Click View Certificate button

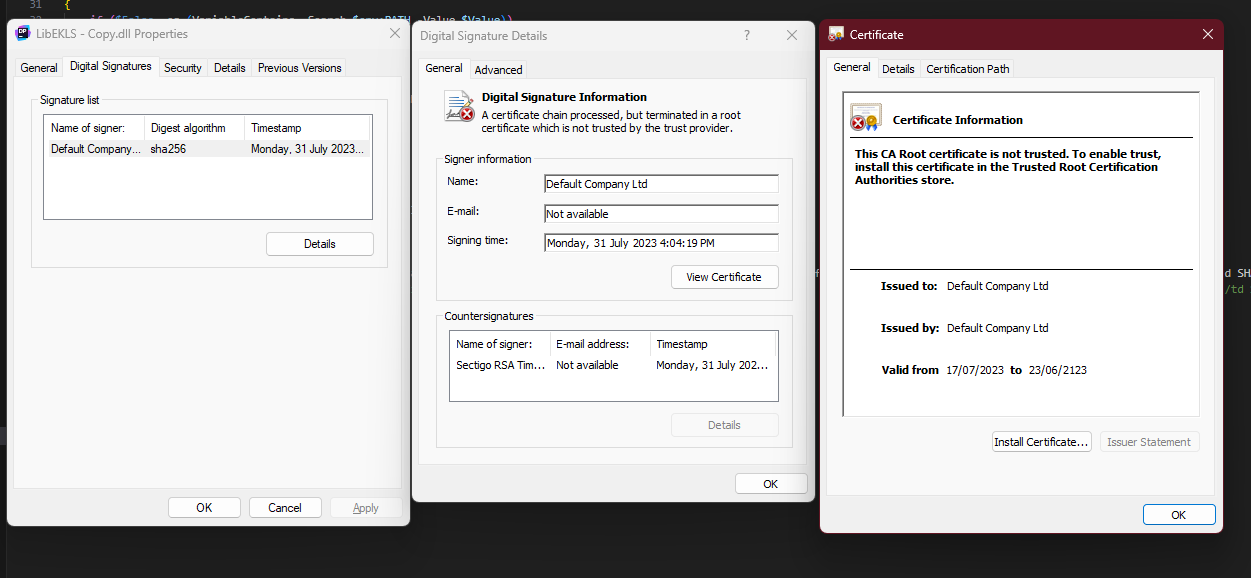[724, 277]
